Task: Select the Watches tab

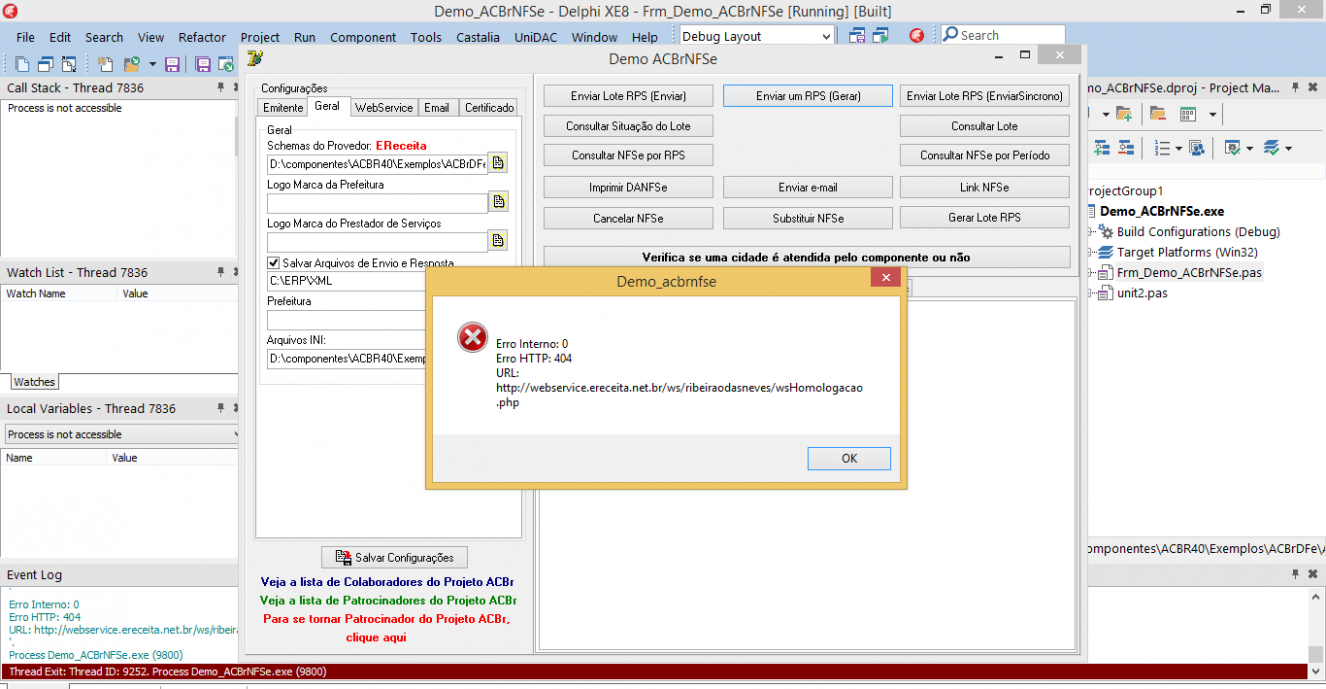Action: click(x=34, y=382)
